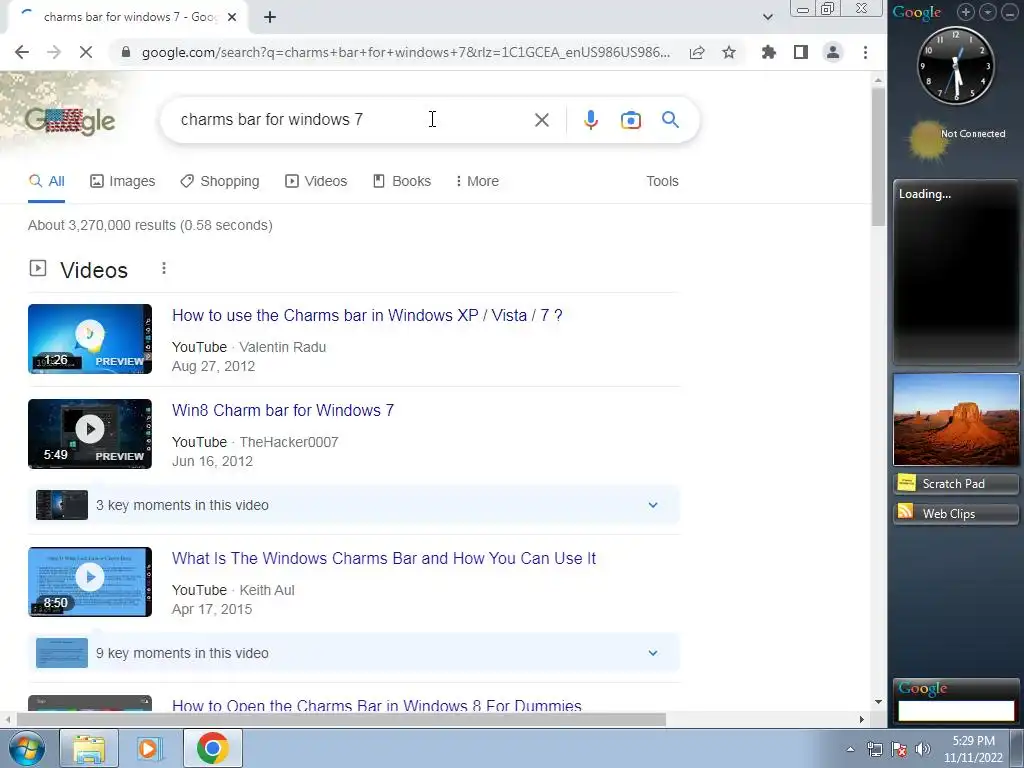The width and height of the screenshot is (1024, 768).
Task: Add gadget with sidebar plus button
Action: point(965,12)
